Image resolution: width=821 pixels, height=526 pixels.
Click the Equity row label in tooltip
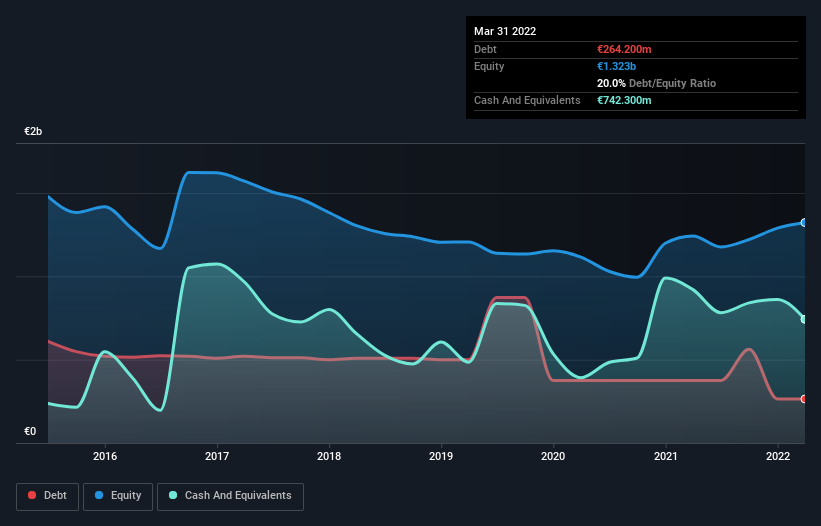click(489, 66)
